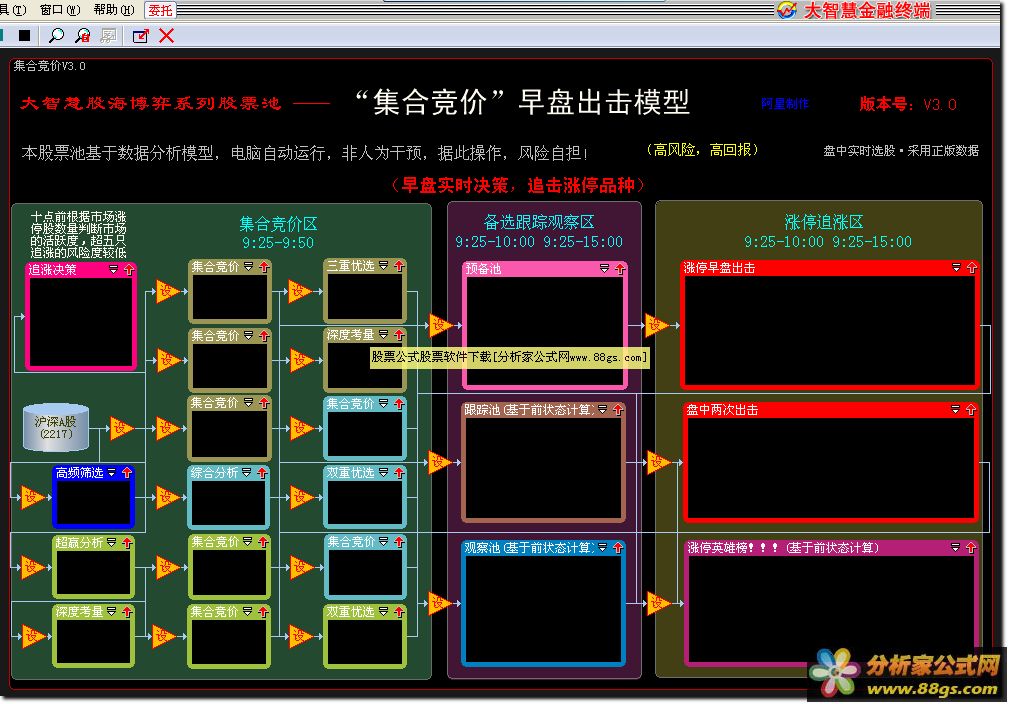
Task: Open dropdown arrow on 超赢分析 box
Action: click(112, 543)
